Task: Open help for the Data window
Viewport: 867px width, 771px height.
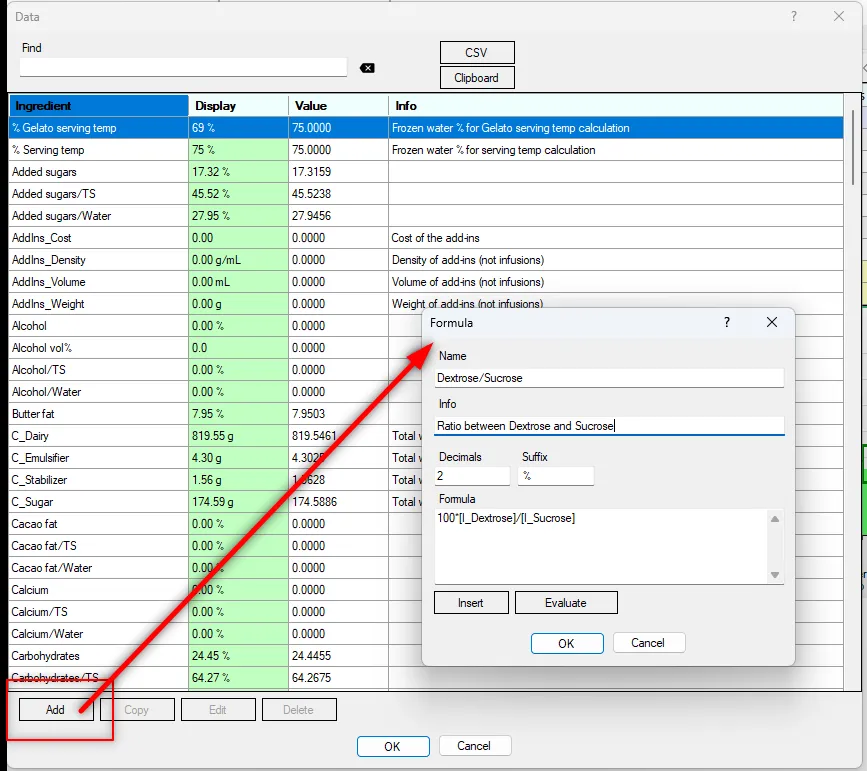Action: [x=794, y=17]
